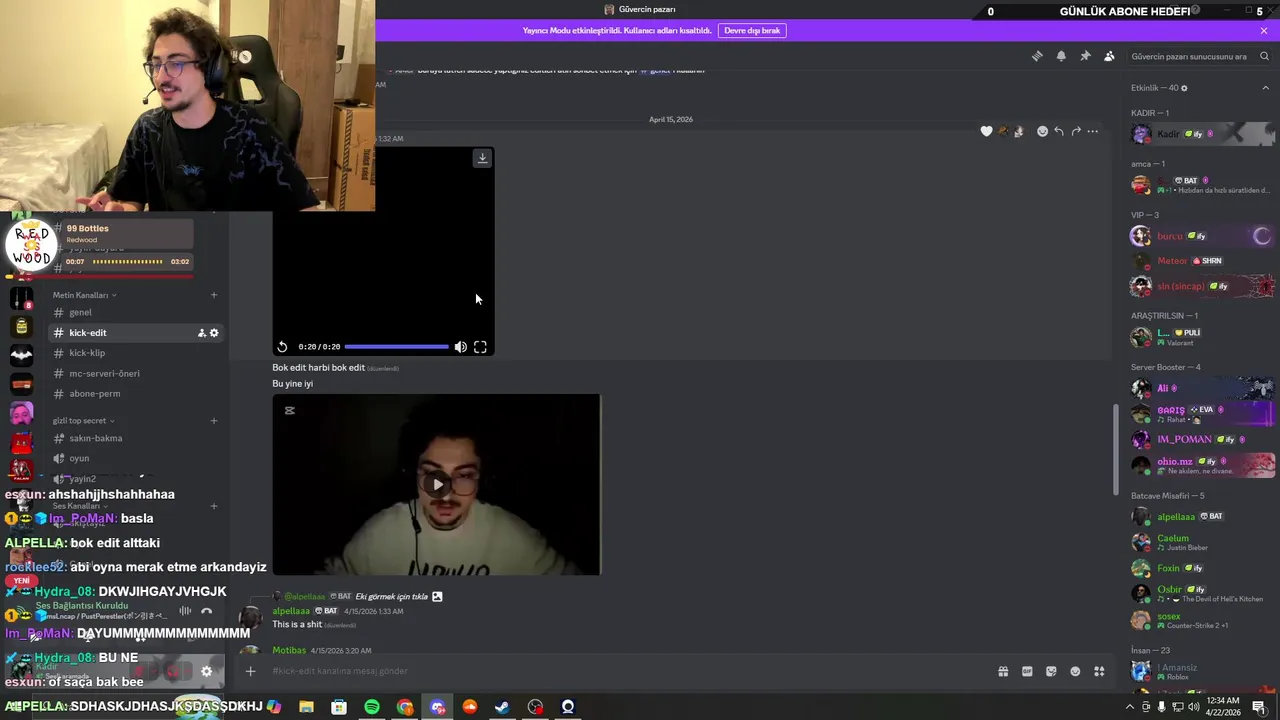Image resolution: width=1280 pixels, height=720 pixels.
Task: Create a channel in Metin Kanalları
Action: click(214, 295)
